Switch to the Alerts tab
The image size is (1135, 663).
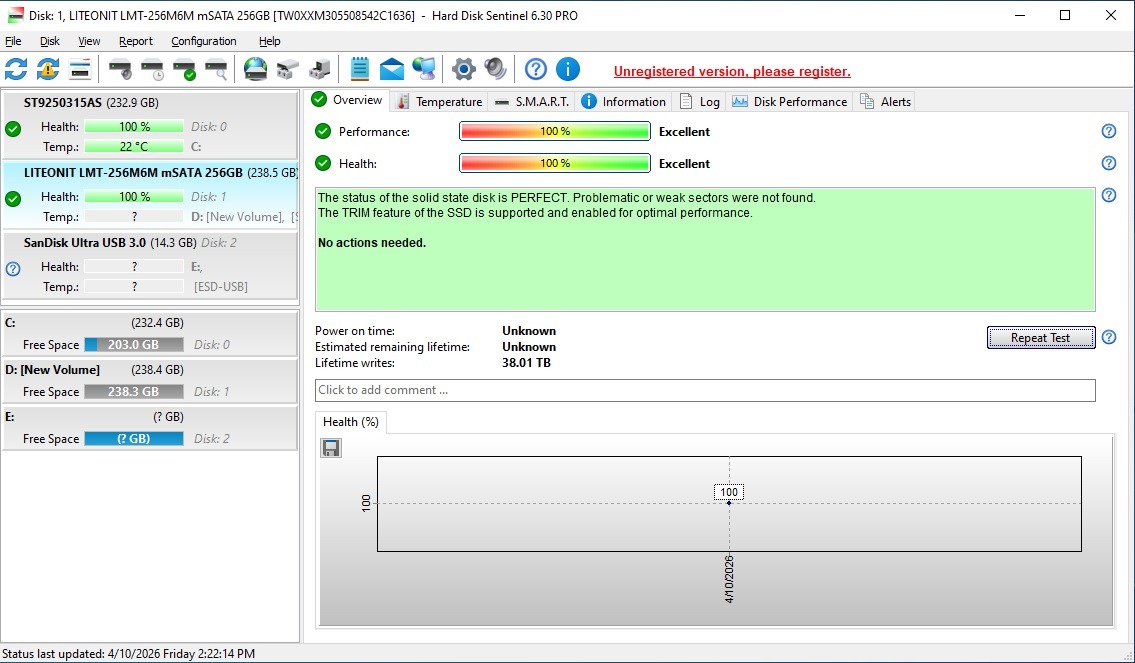coord(885,101)
